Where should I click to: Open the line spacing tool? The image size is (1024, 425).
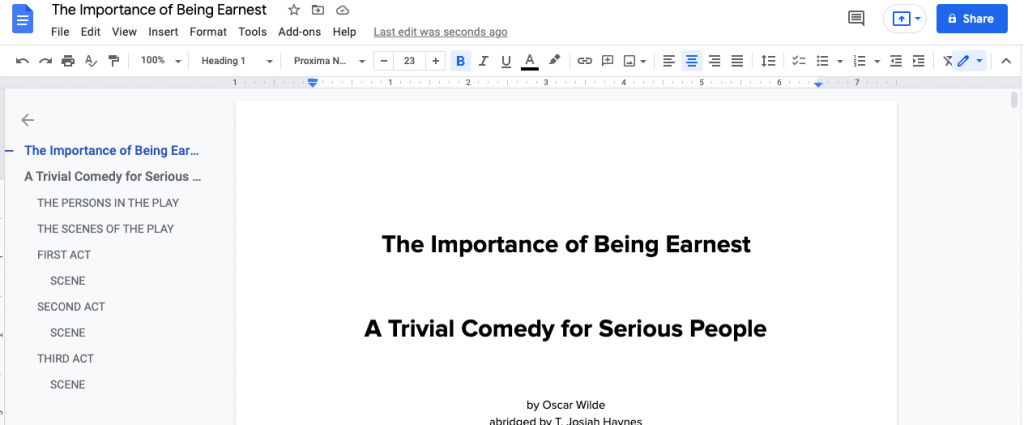(768, 61)
